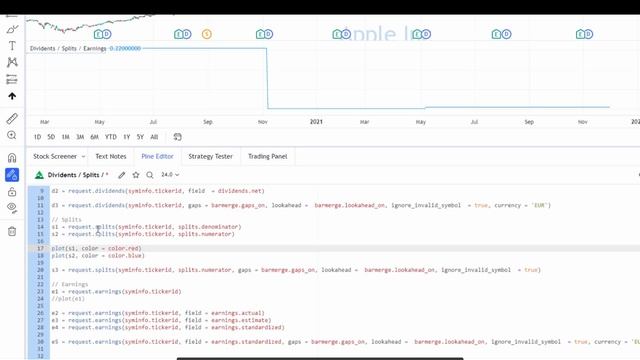640x360 pixels.
Task: Set chart range to All
Action: click(x=154, y=137)
